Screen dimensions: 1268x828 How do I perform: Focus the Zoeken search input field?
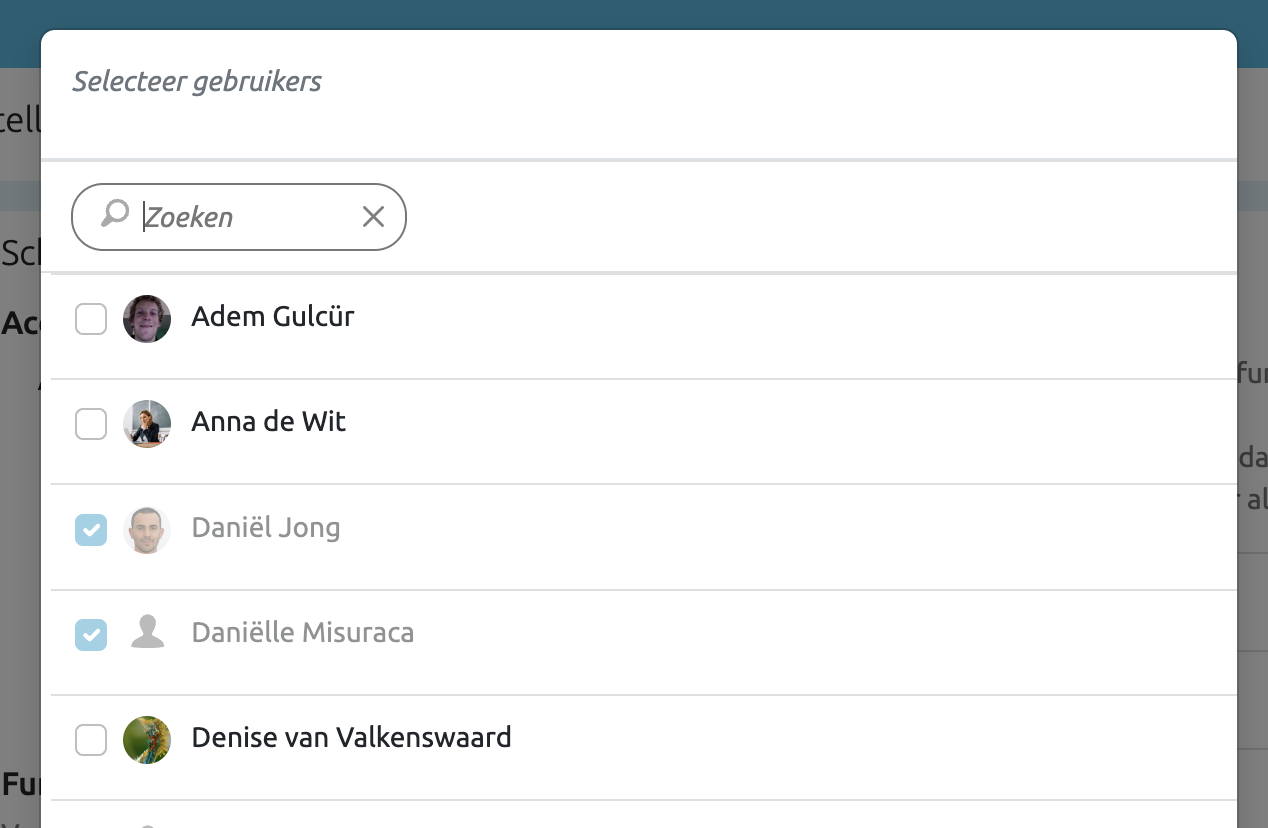click(x=245, y=217)
